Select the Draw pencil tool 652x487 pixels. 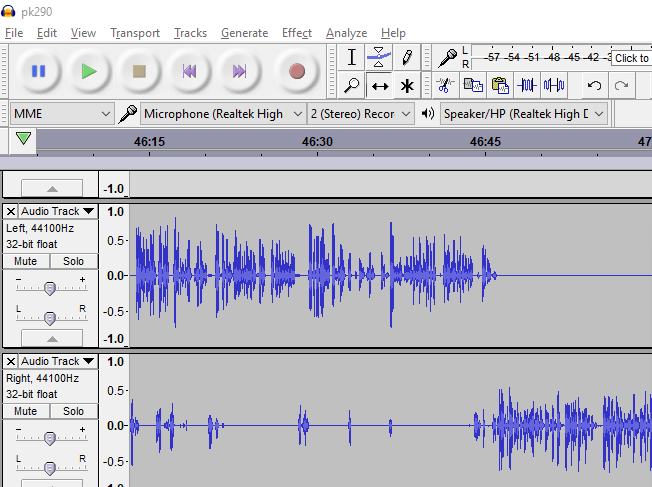[407, 57]
